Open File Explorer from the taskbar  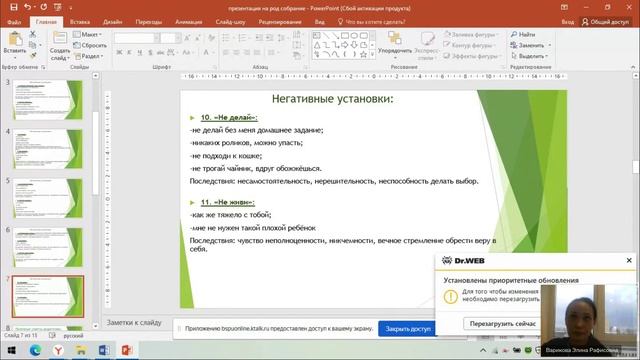tap(81, 350)
